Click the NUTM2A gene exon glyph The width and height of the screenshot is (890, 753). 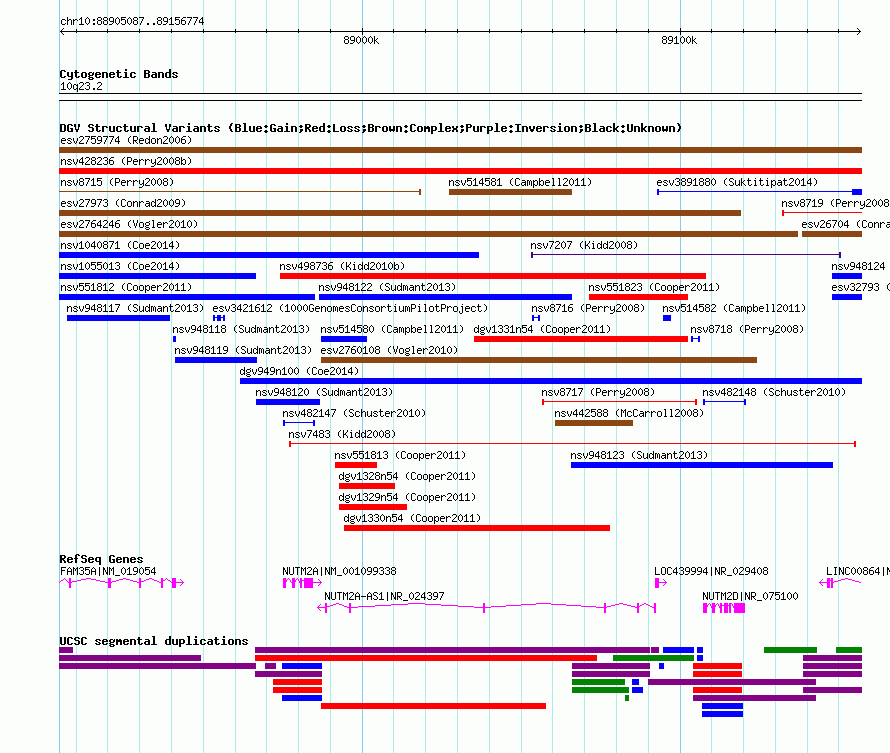coord(302,583)
